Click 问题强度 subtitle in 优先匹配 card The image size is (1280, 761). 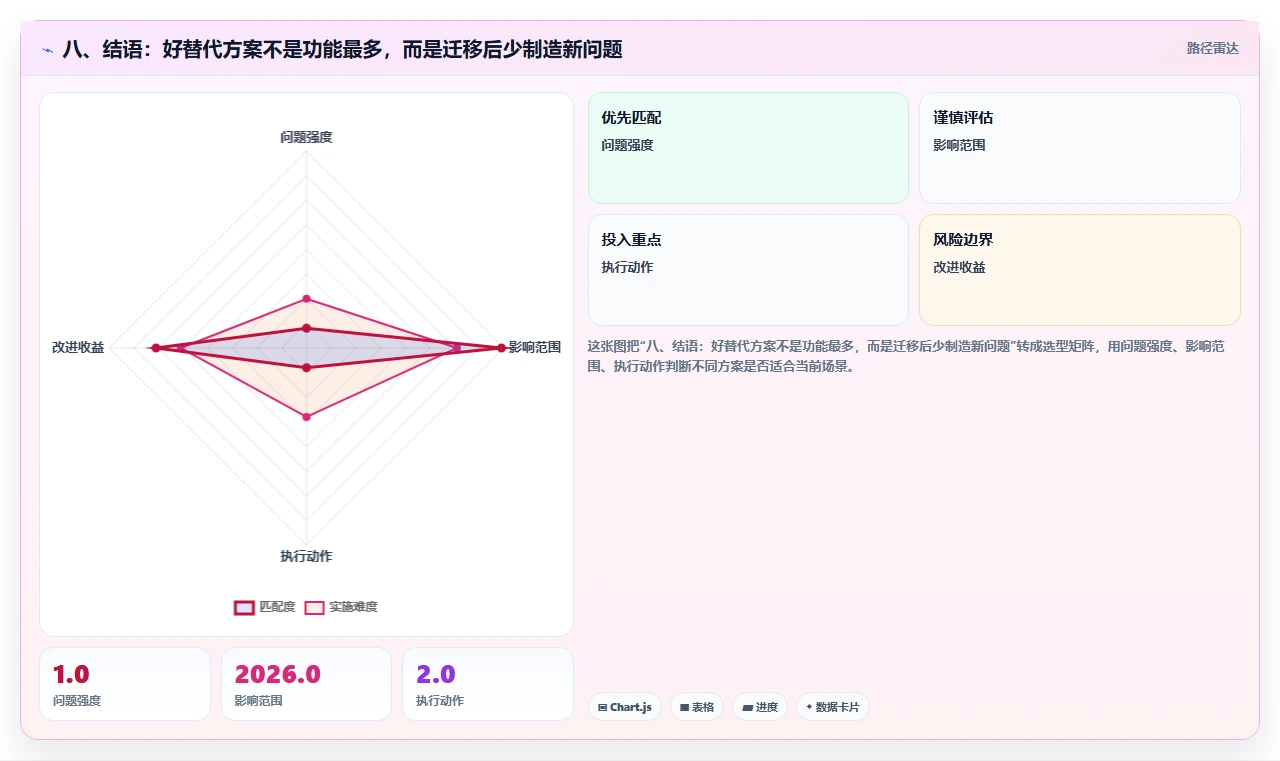point(627,145)
